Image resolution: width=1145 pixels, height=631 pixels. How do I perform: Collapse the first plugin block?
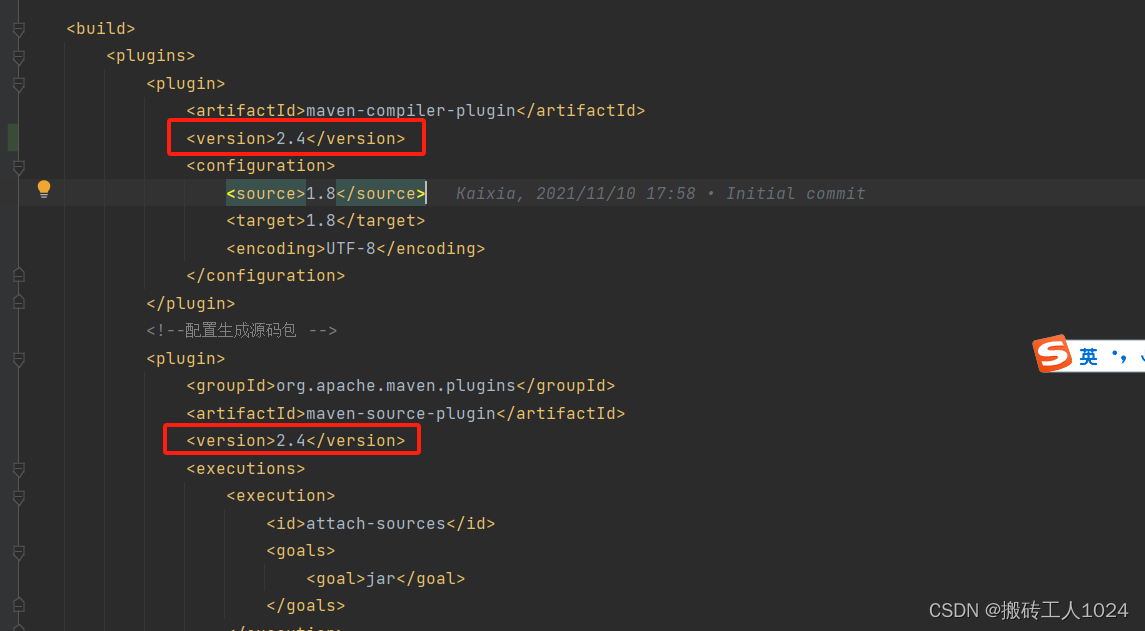pos(18,83)
